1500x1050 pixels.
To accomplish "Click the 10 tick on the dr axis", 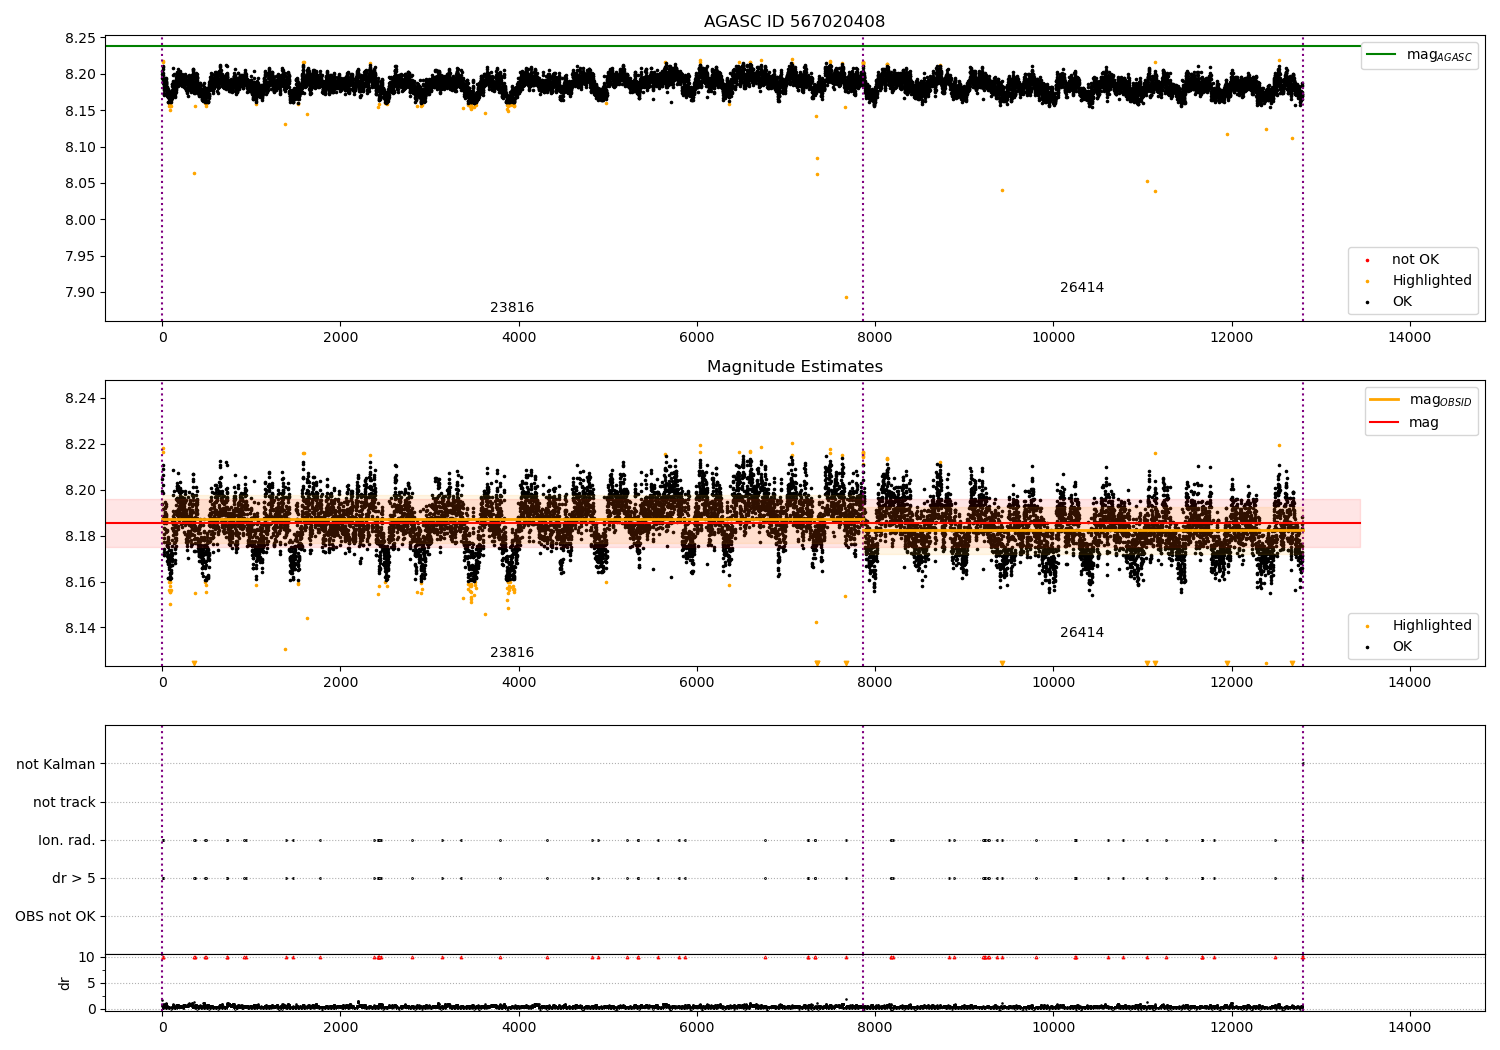I will point(87,957).
